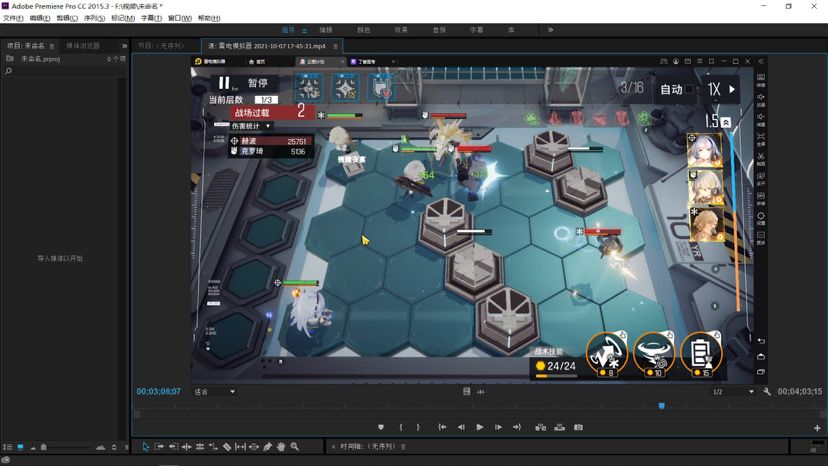Switch Project panel to list view
Image resolution: width=828 pixels, height=466 pixels.
(x=7, y=447)
